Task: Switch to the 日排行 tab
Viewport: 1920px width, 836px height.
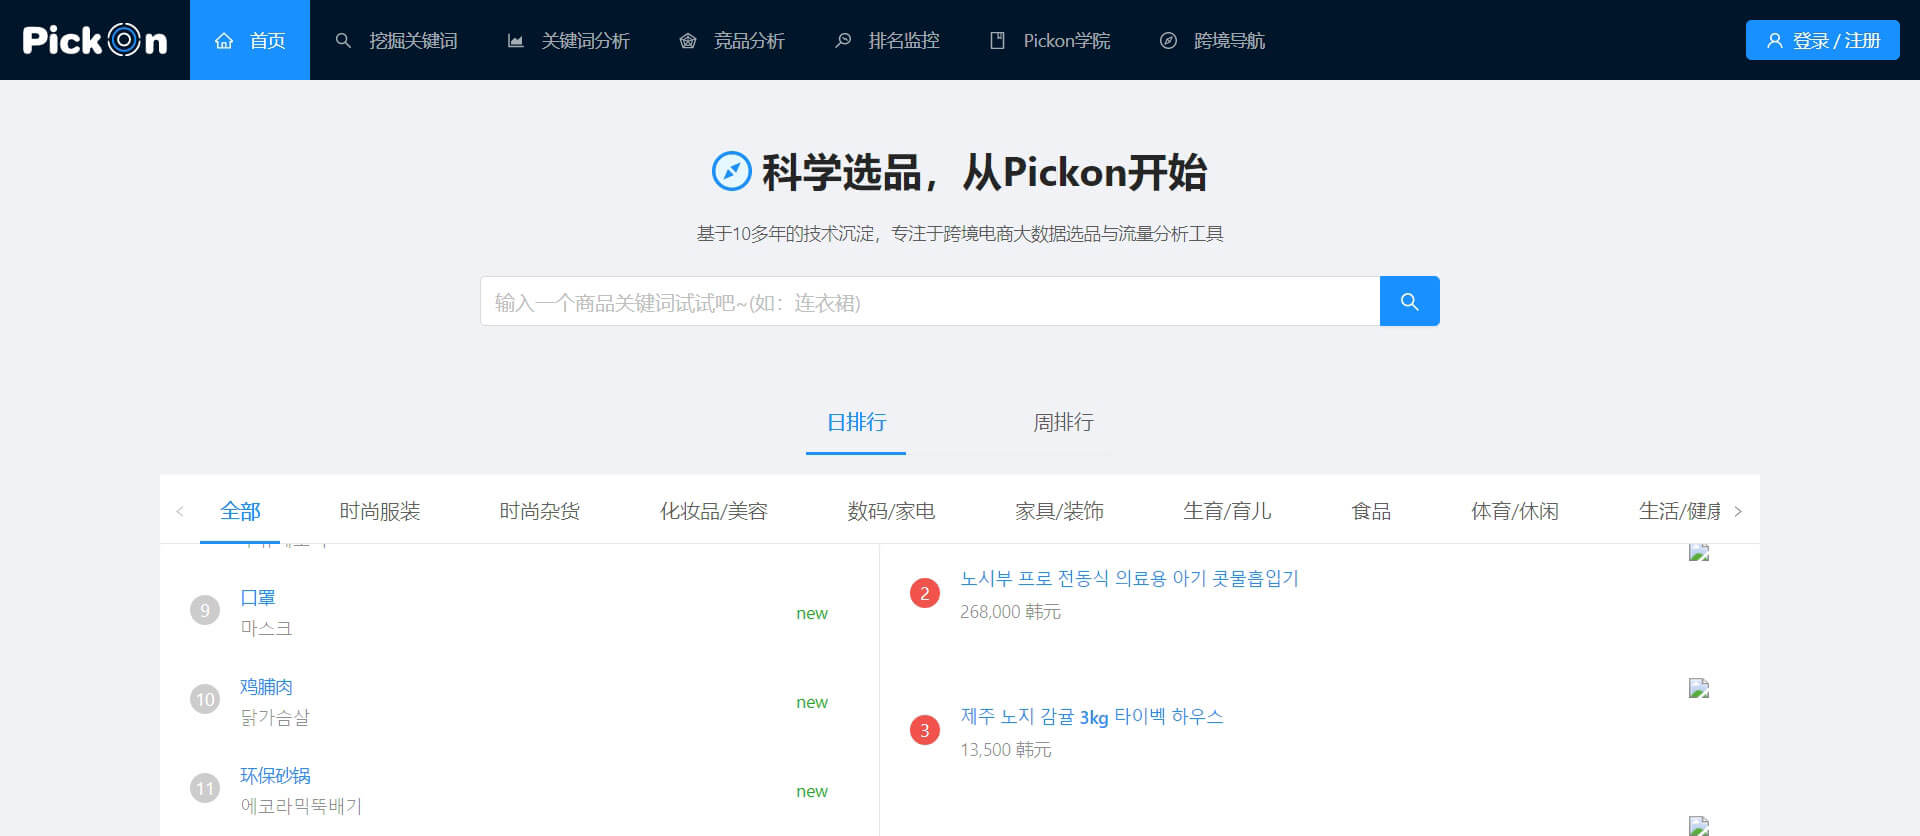Action: pyautogui.click(x=856, y=423)
